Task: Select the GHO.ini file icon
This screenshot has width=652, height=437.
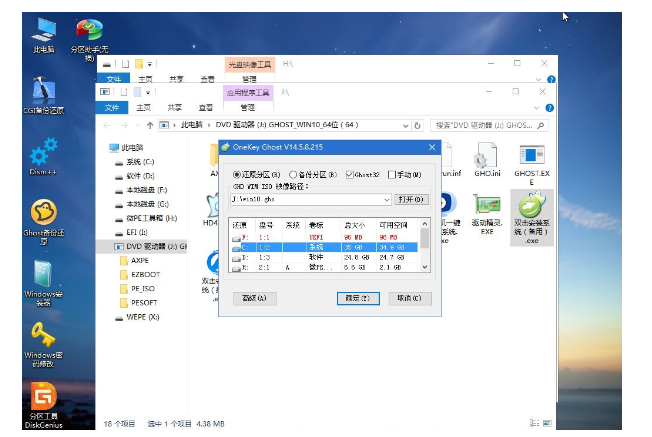Action: [x=487, y=160]
